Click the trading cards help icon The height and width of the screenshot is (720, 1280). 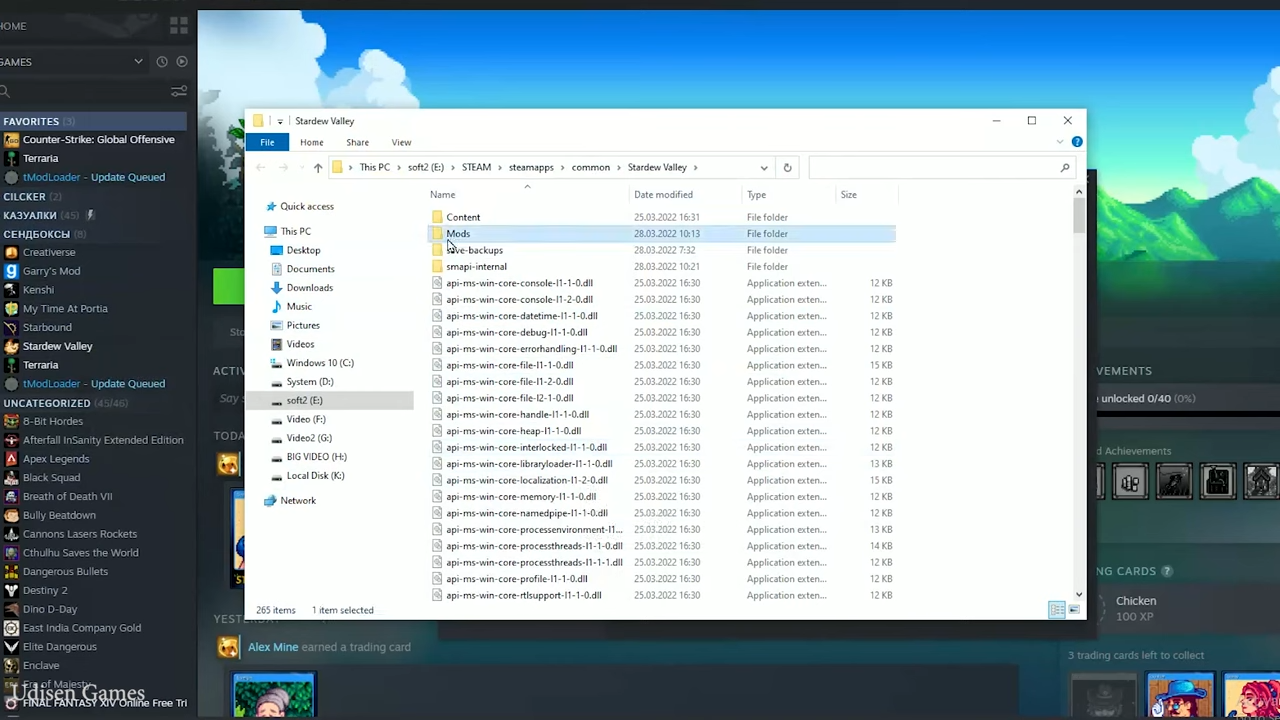1166,571
